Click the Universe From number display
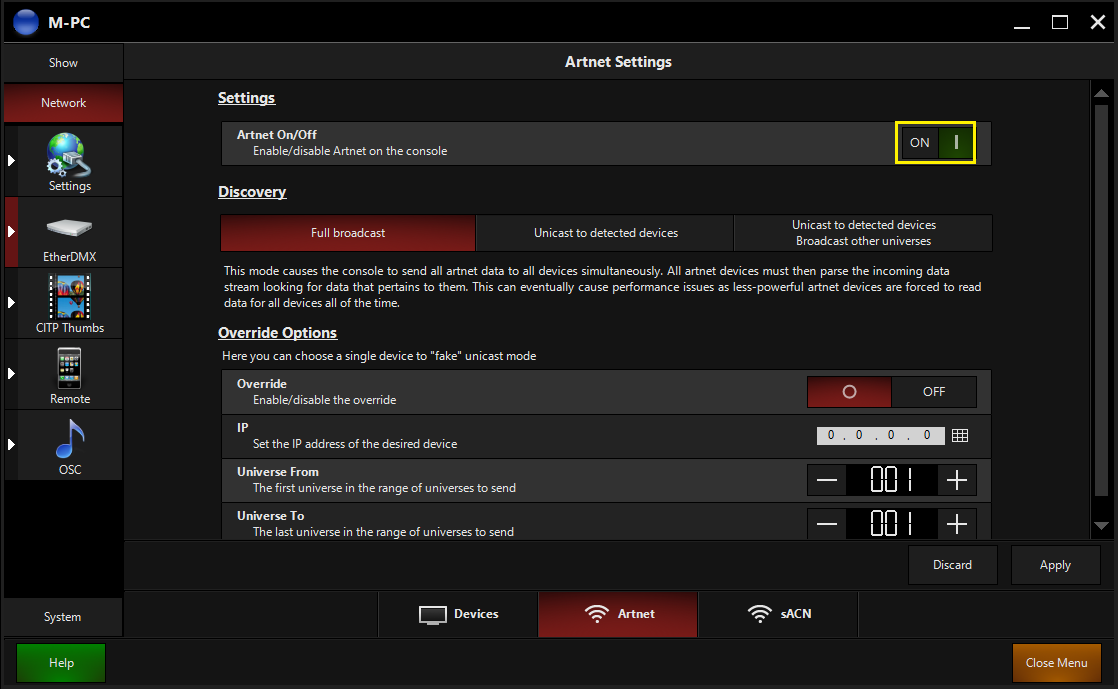Screen dimensions: 1118x689 [891, 480]
